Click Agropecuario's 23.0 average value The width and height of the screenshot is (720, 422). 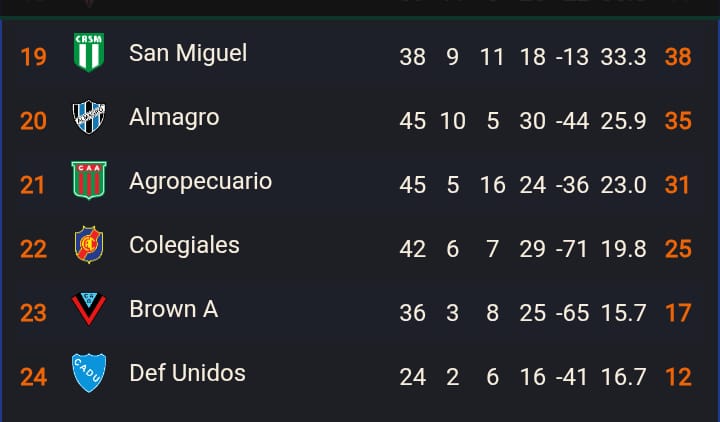tap(623, 185)
